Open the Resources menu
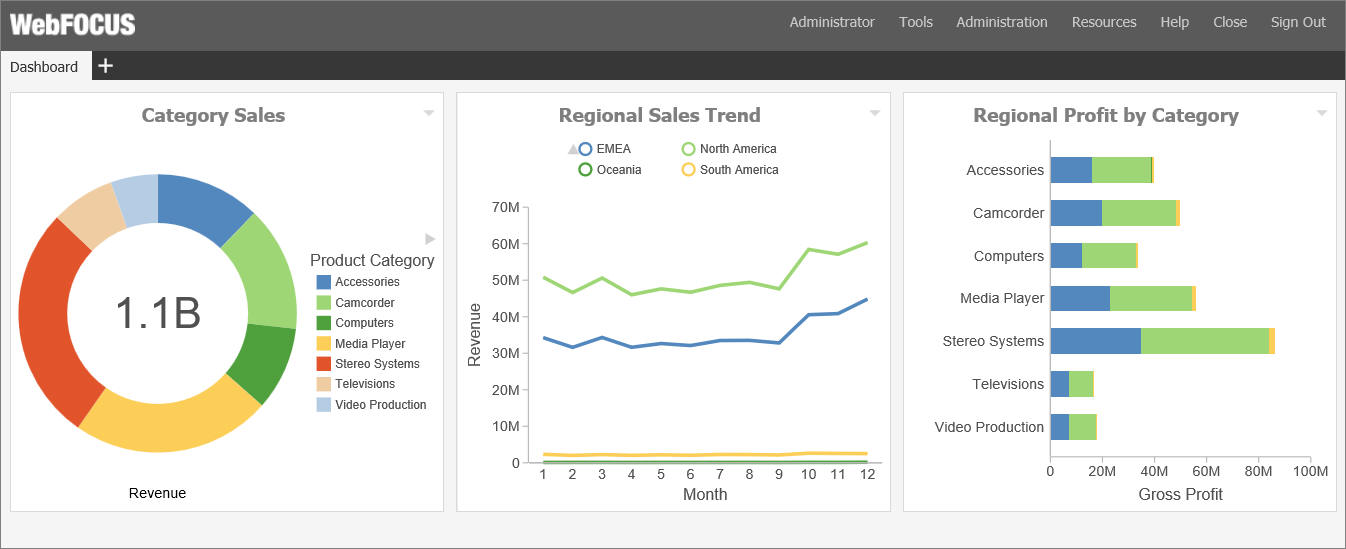Viewport: 1346px width, 549px height. click(x=1104, y=22)
